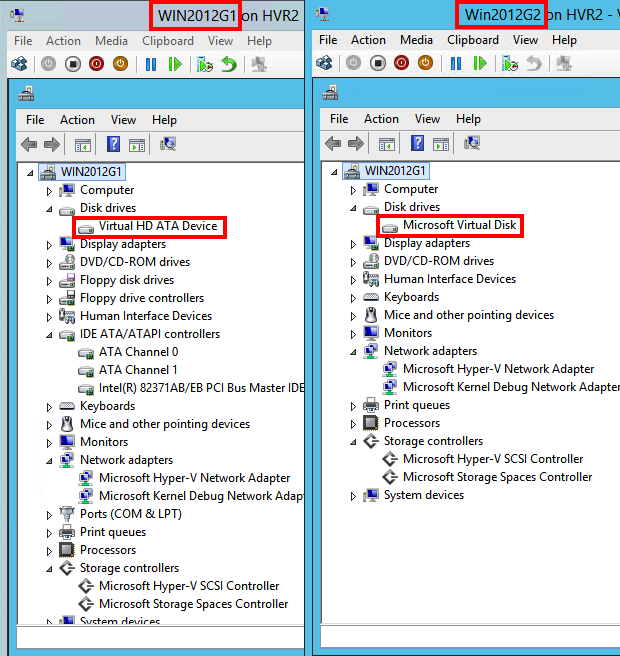Click orange Save button in WIN2012G1 toolbar
The height and width of the screenshot is (656, 620).
(x=120, y=64)
